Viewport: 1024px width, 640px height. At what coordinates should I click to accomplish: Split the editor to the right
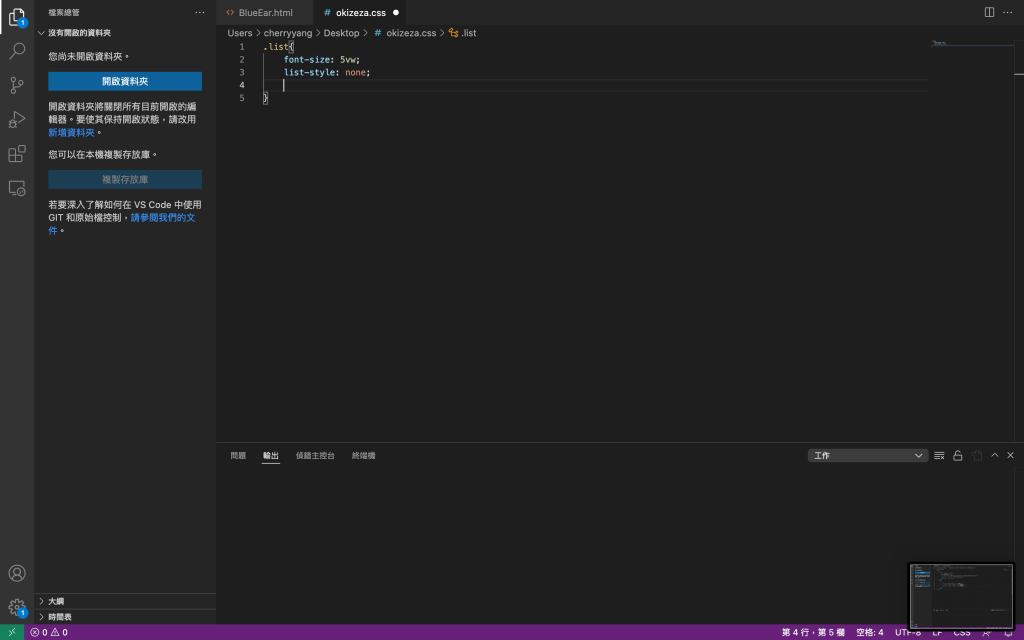coord(989,12)
